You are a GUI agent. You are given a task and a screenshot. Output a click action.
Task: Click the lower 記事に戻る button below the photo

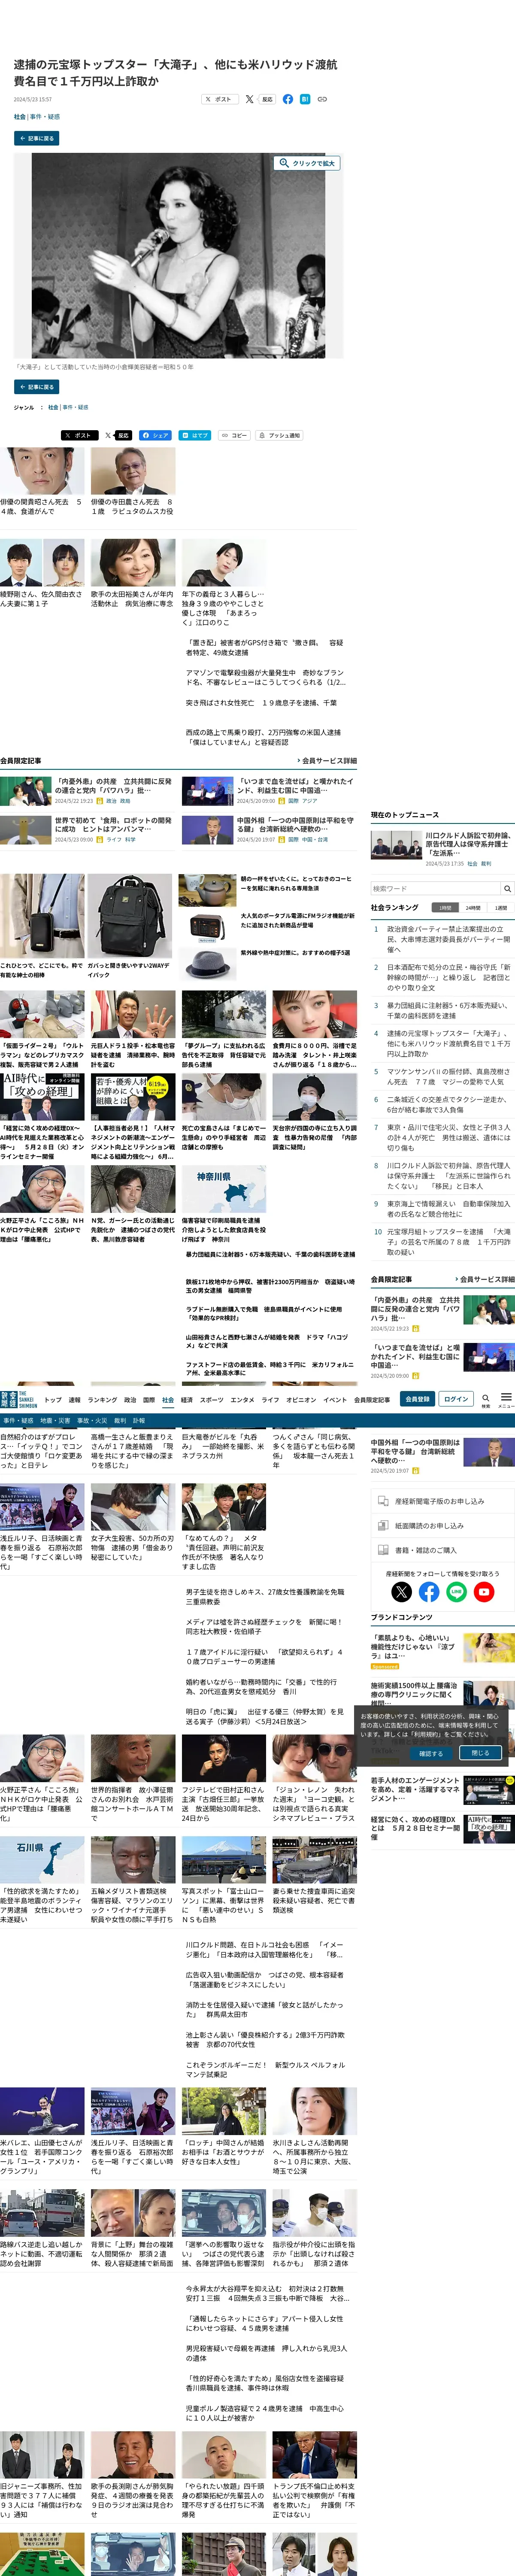tap(36, 386)
